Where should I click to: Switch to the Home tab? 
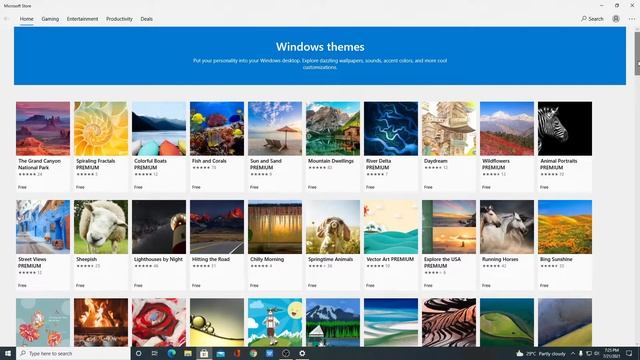click(x=27, y=19)
